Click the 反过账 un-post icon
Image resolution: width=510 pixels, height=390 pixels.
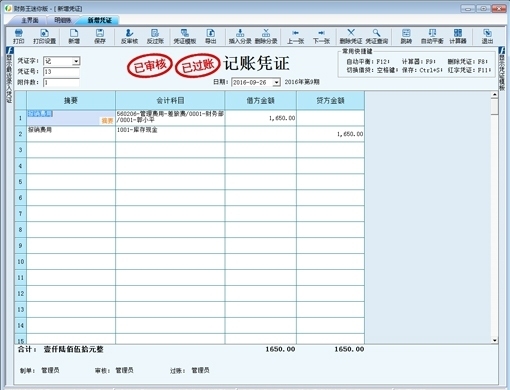(155, 36)
